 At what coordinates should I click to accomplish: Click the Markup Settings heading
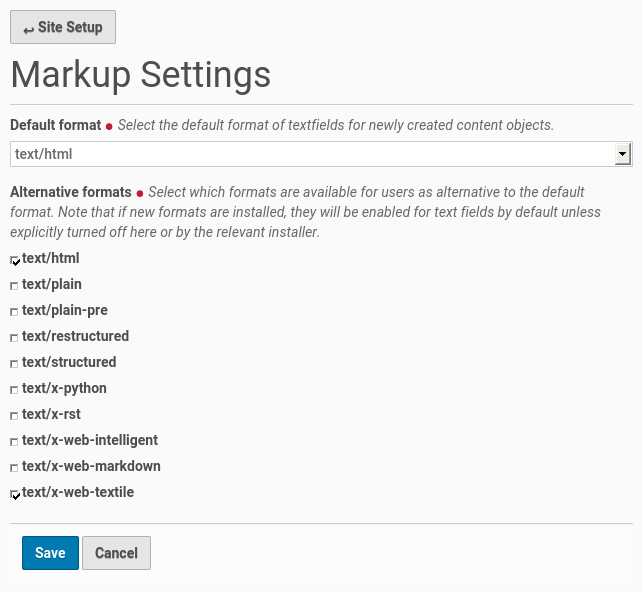click(140, 75)
